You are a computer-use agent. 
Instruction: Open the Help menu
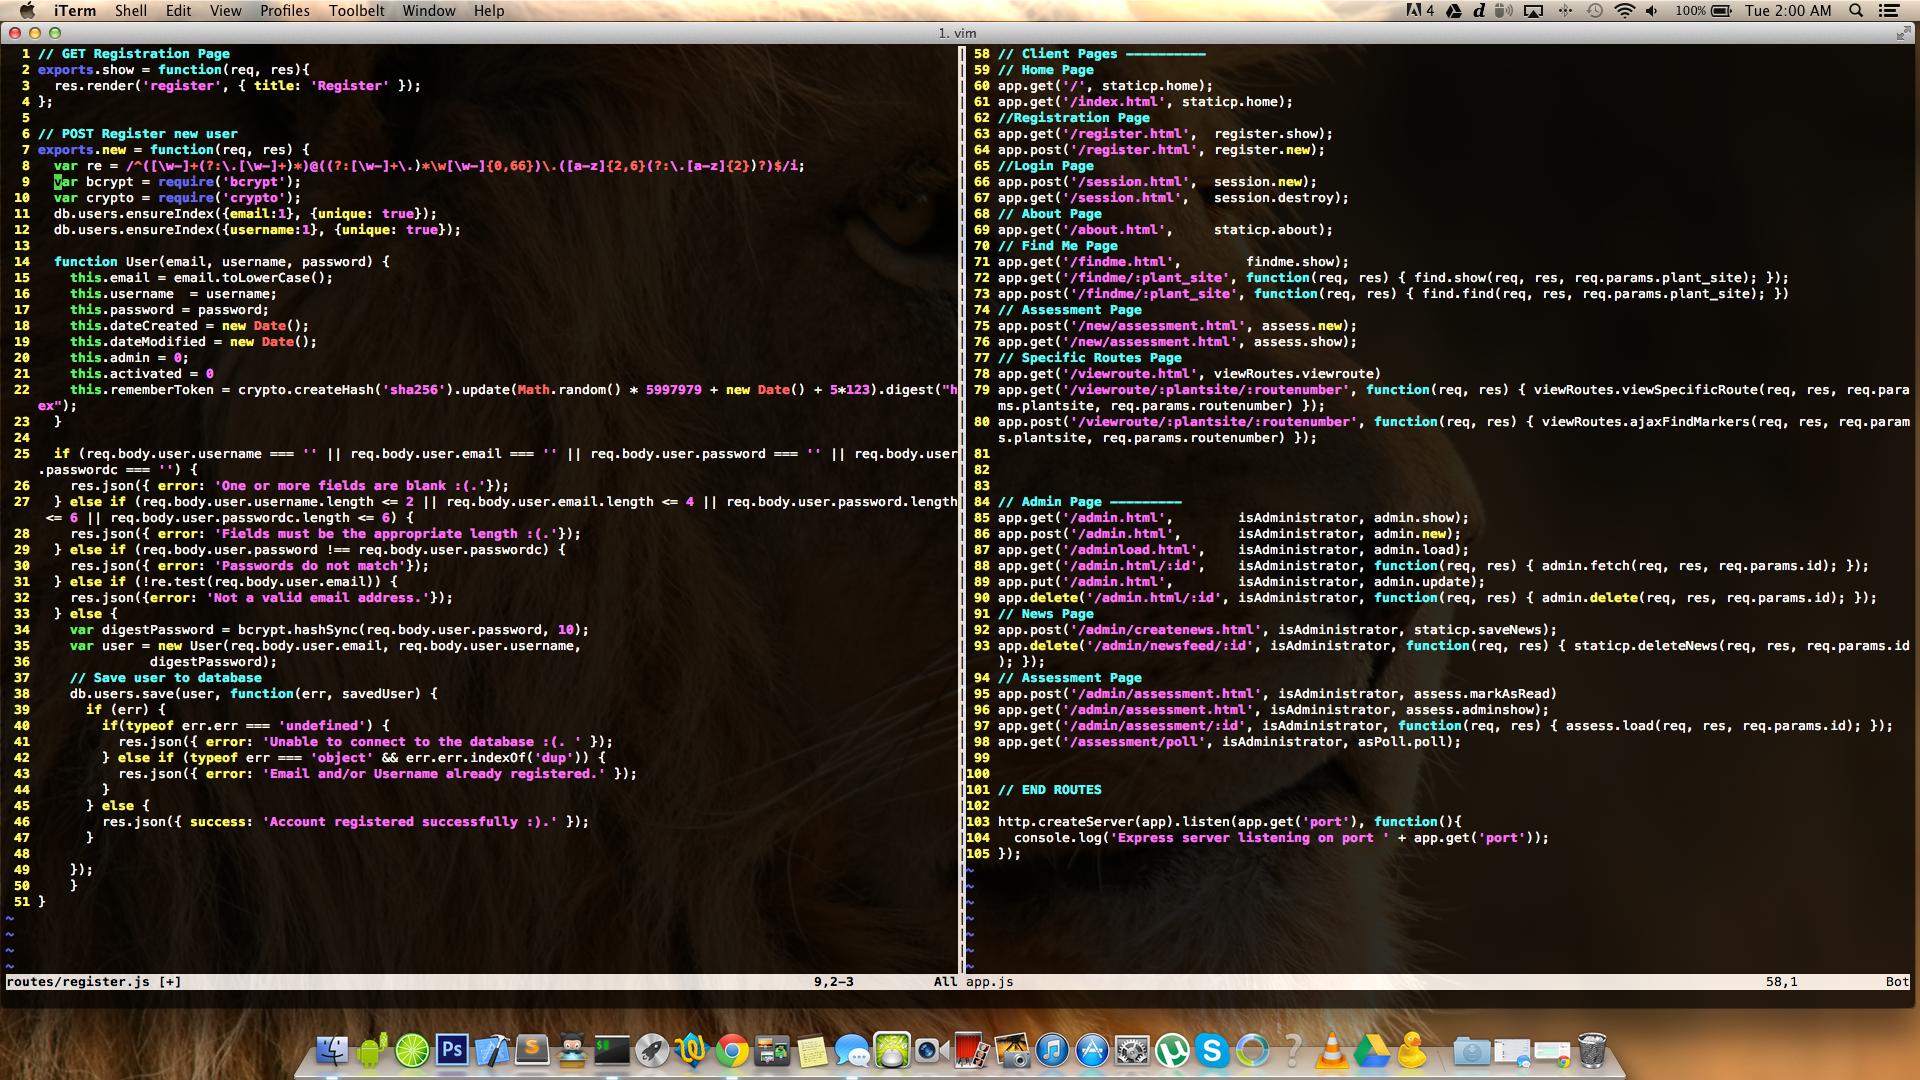tap(489, 10)
